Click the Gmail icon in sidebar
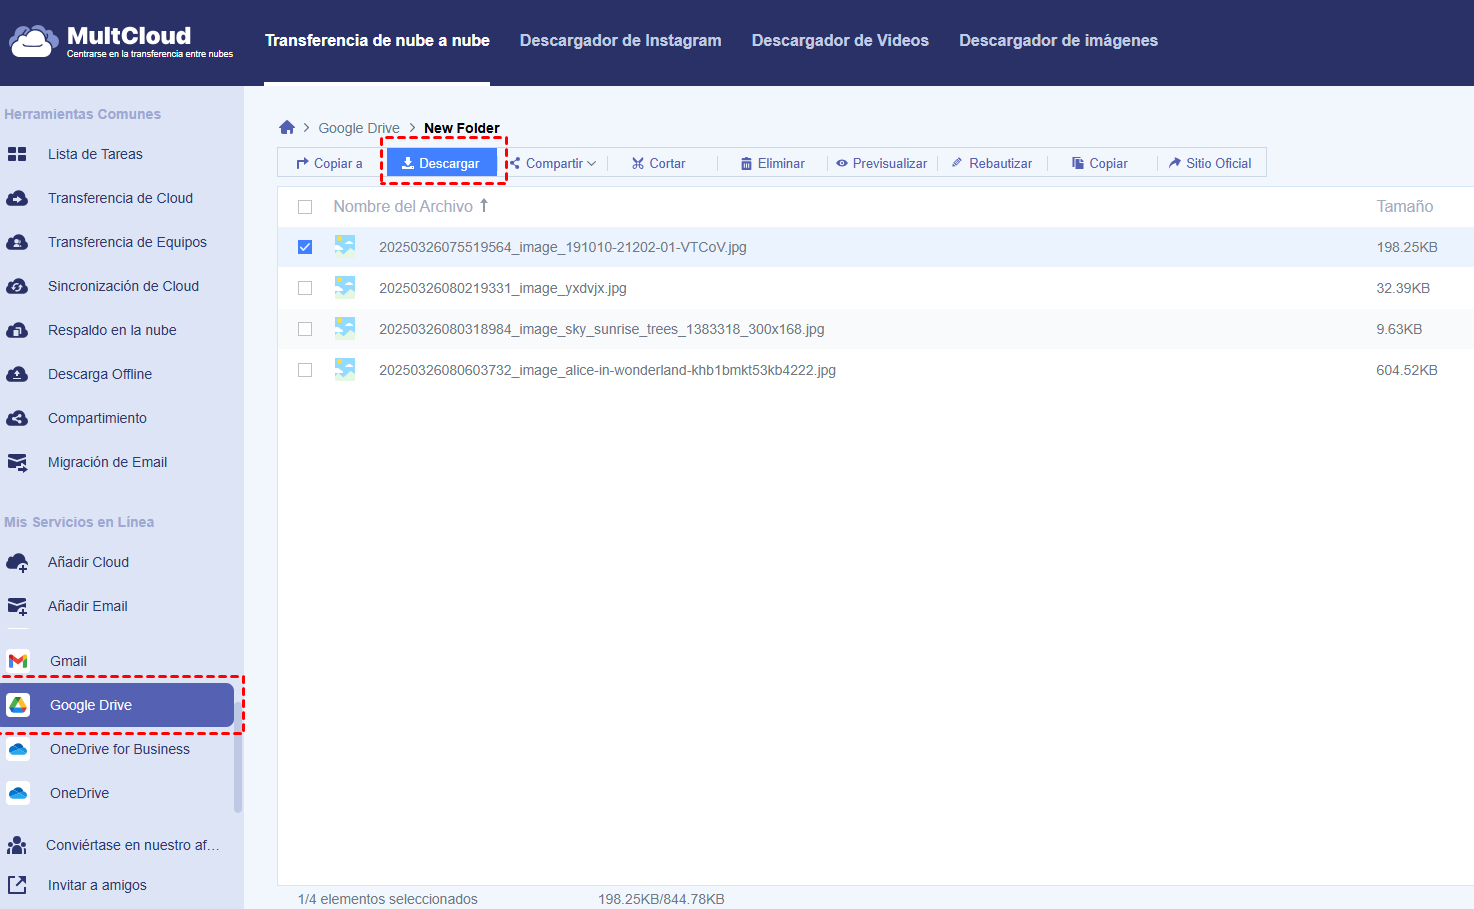 (18, 661)
